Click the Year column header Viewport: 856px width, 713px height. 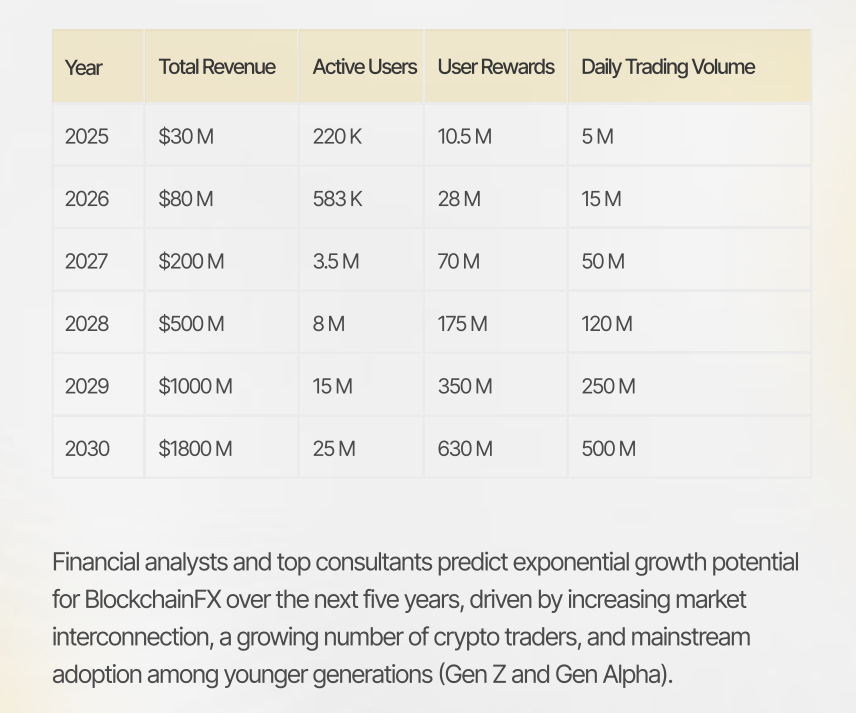84,68
